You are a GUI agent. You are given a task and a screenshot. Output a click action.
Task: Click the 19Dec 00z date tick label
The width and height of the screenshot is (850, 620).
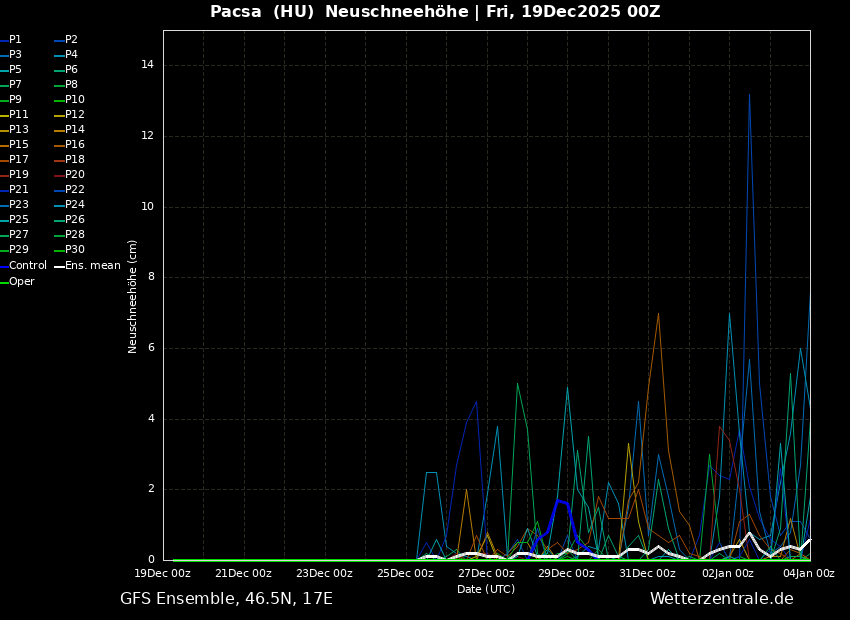(x=163, y=574)
